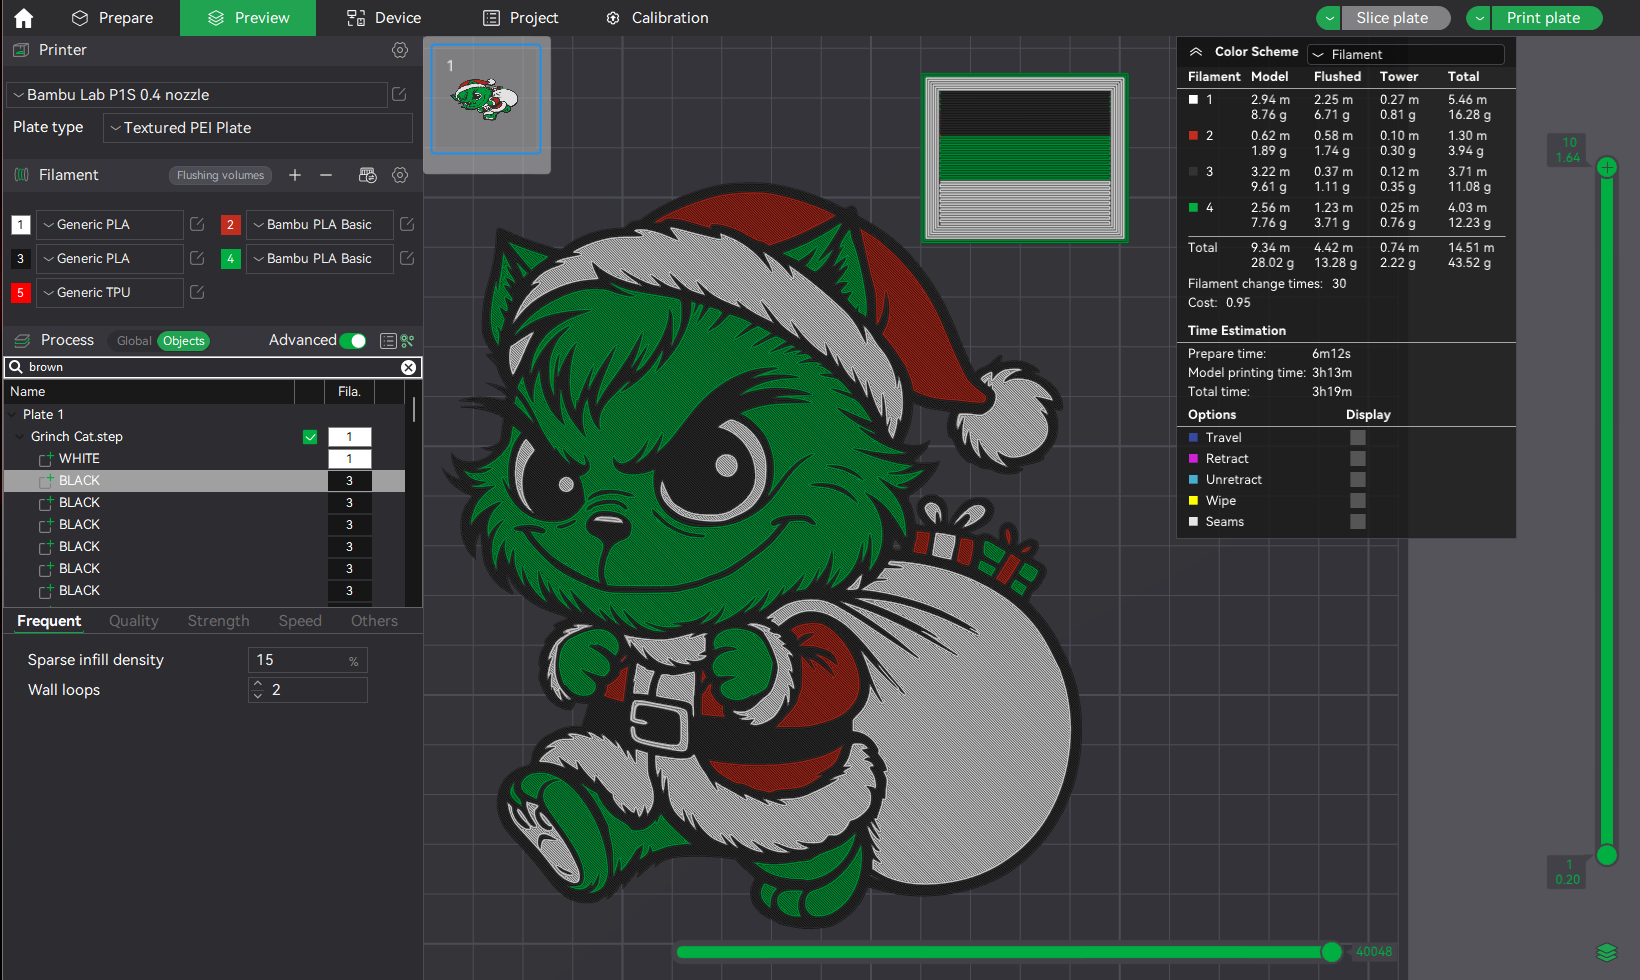This screenshot has width=1640, height=980.
Task: Open printer preset dropdown
Action: [197, 95]
